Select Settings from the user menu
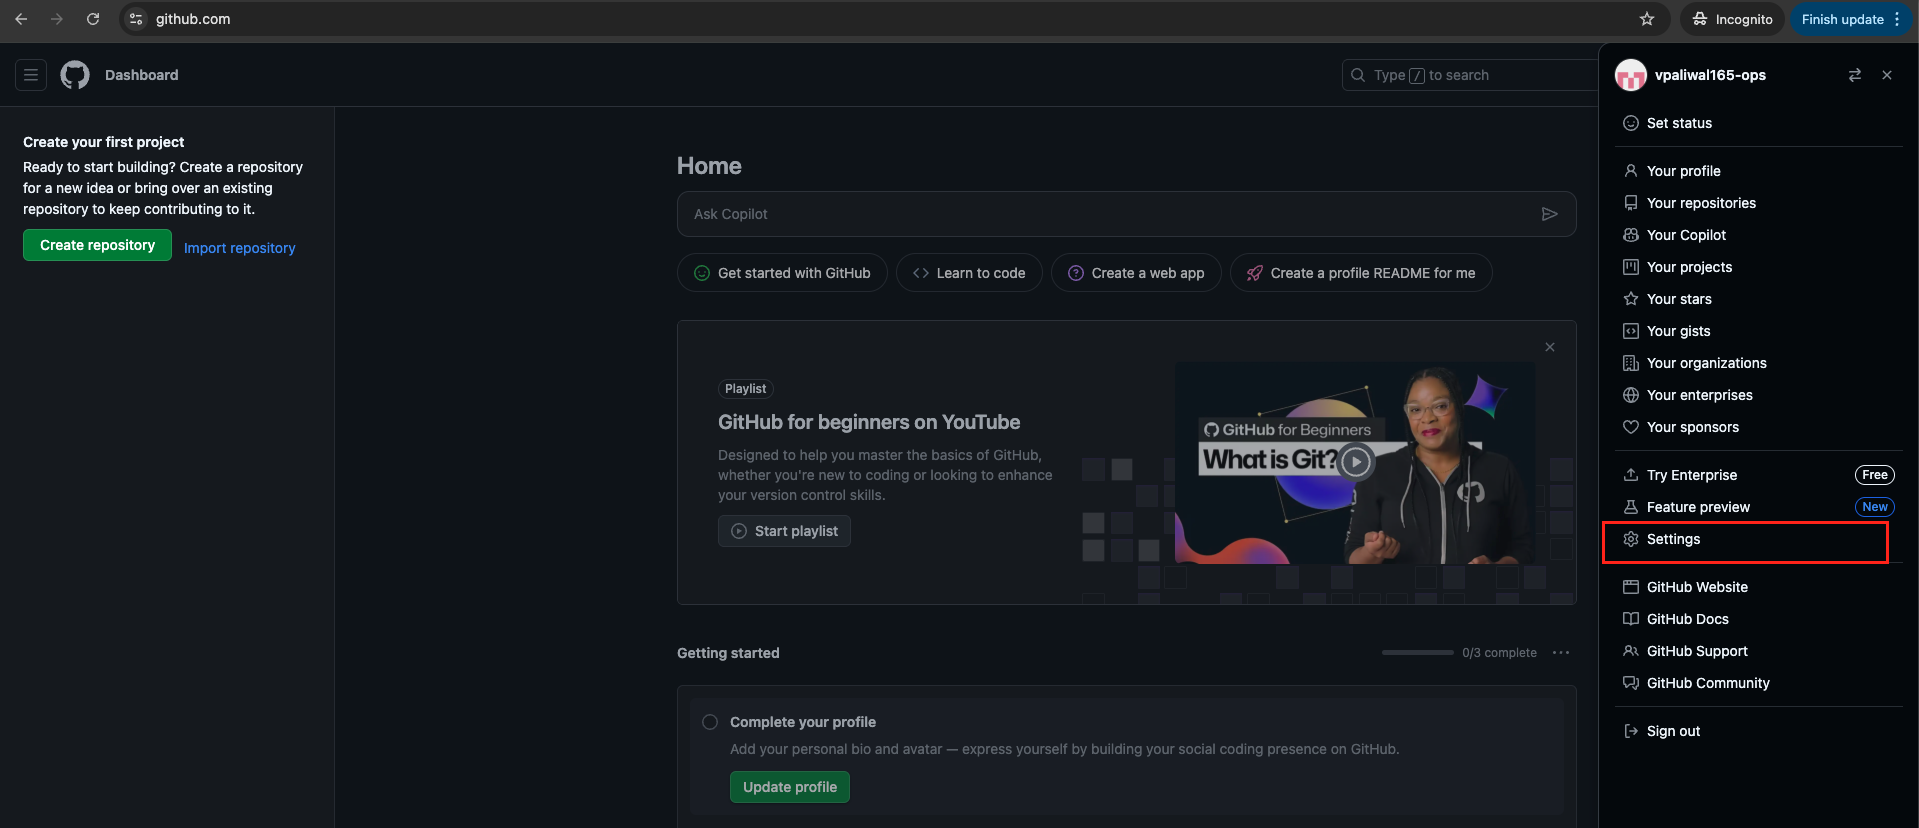The width and height of the screenshot is (1919, 828). 1673,539
